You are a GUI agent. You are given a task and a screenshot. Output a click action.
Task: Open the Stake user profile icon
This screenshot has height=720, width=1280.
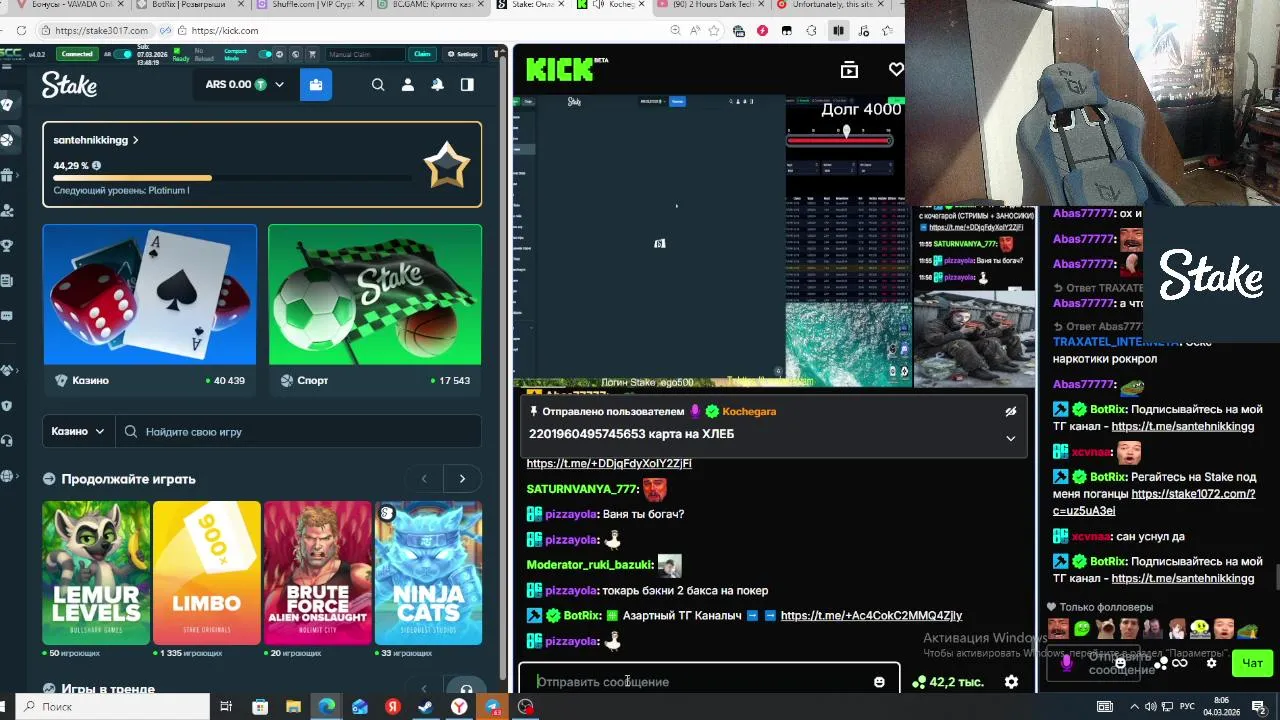408,85
